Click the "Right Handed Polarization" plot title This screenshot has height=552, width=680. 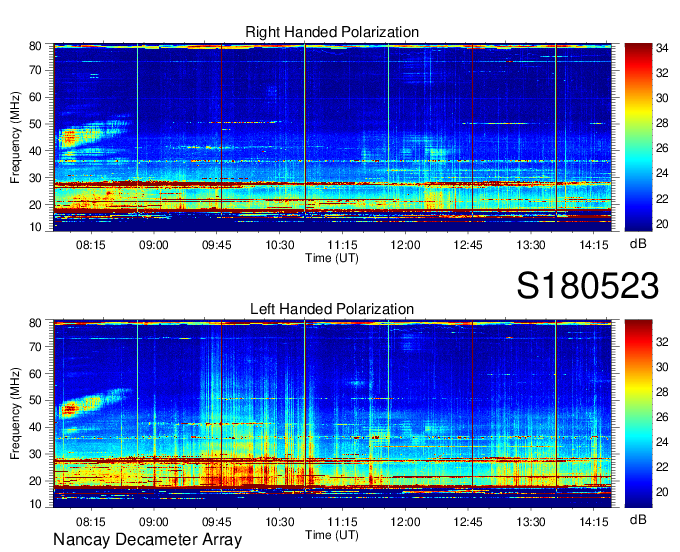(x=332, y=32)
